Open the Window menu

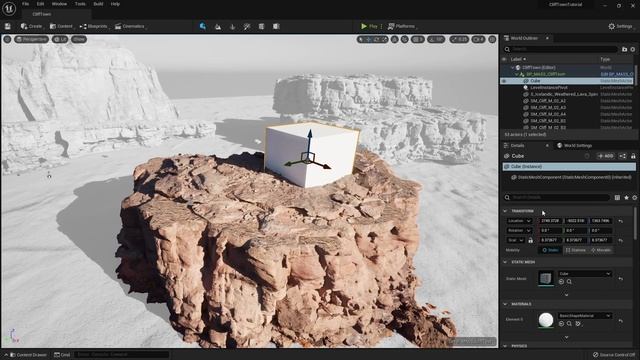(x=59, y=4)
